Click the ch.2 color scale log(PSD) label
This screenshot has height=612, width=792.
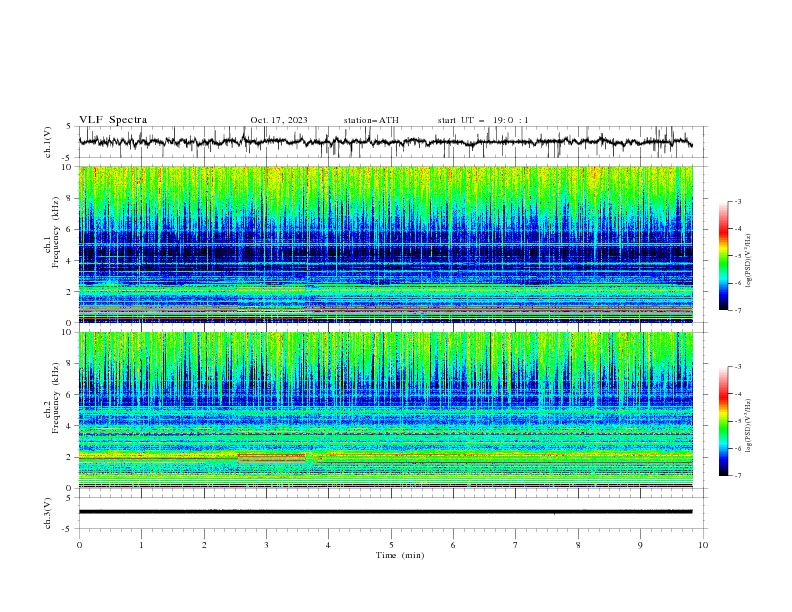click(x=748, y=426)
